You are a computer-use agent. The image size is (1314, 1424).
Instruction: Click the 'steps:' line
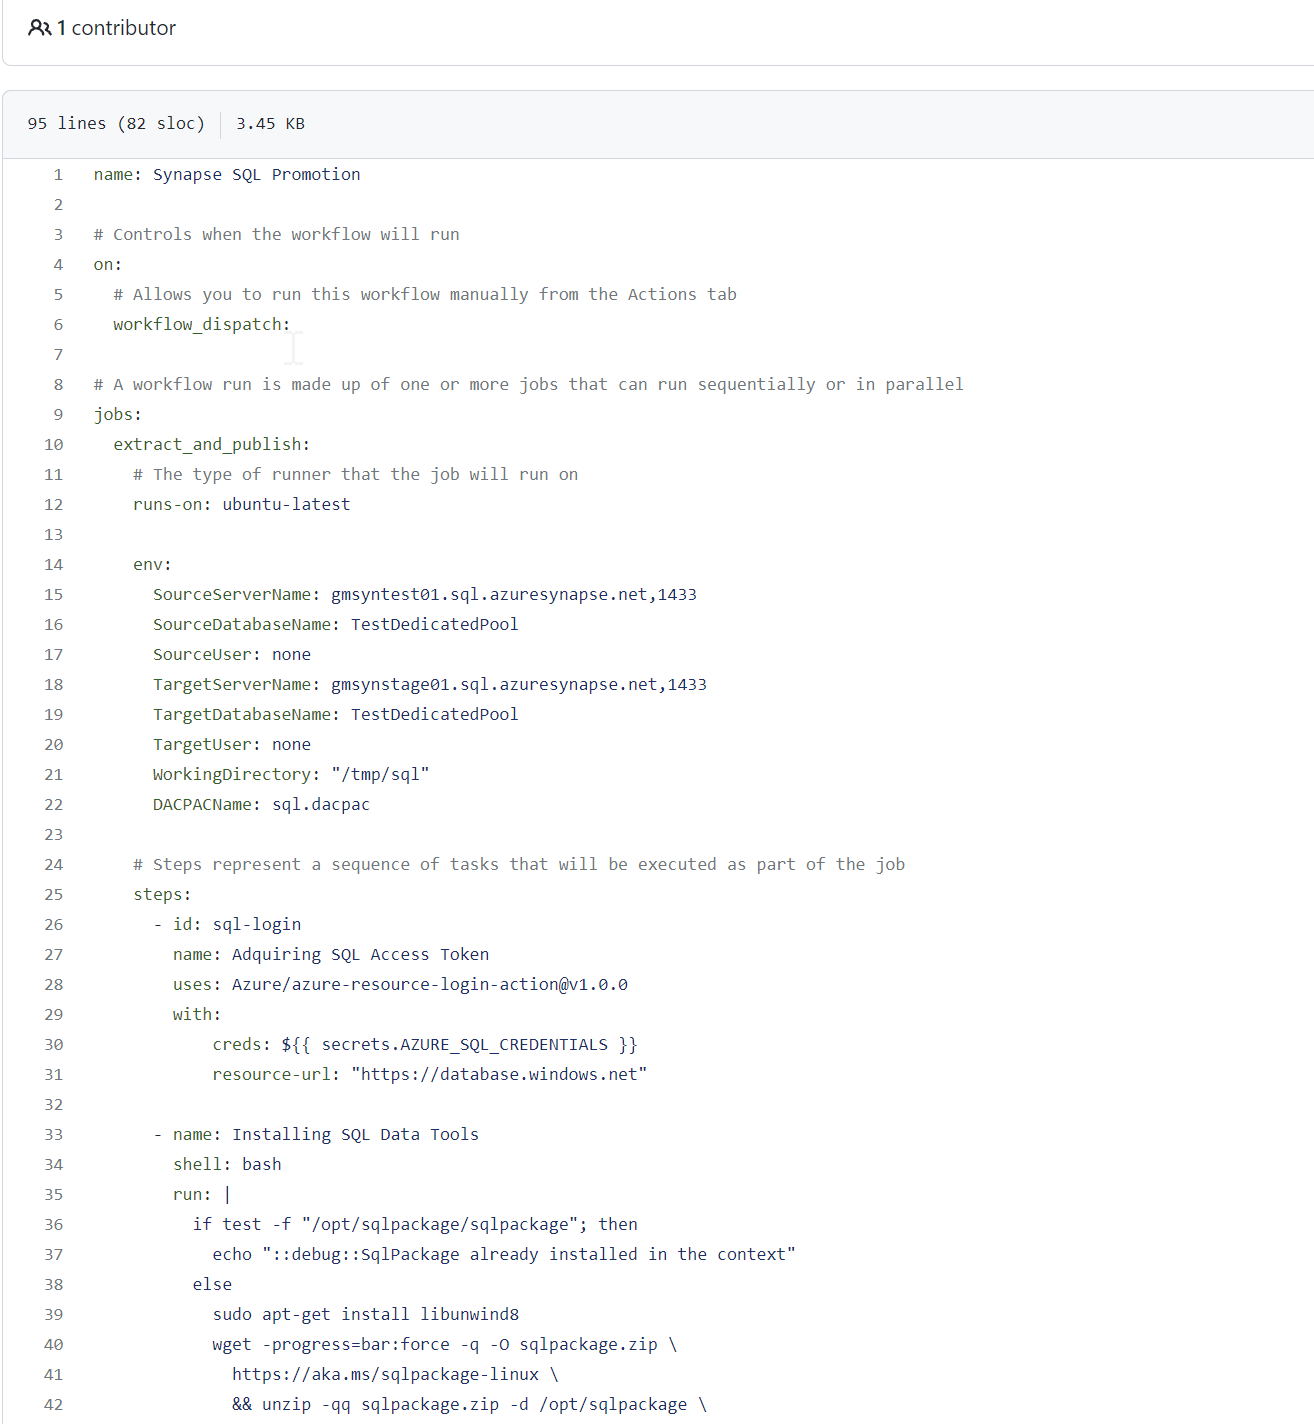(x=162, y=895)
